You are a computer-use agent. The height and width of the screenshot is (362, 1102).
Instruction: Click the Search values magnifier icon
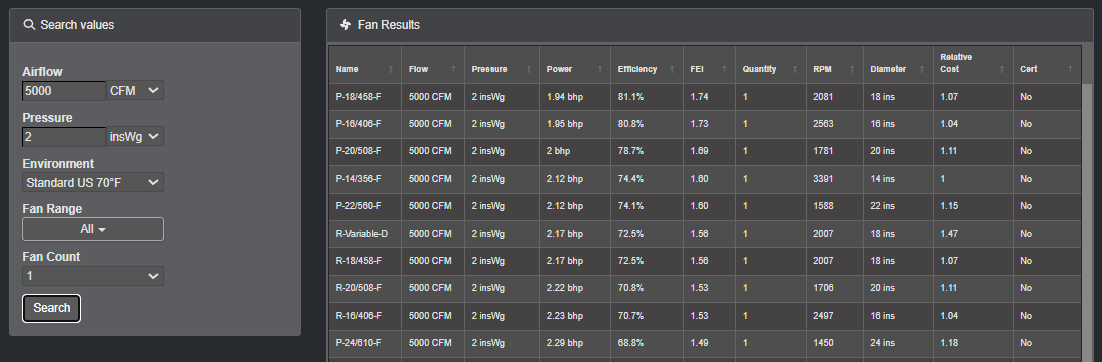29,25
